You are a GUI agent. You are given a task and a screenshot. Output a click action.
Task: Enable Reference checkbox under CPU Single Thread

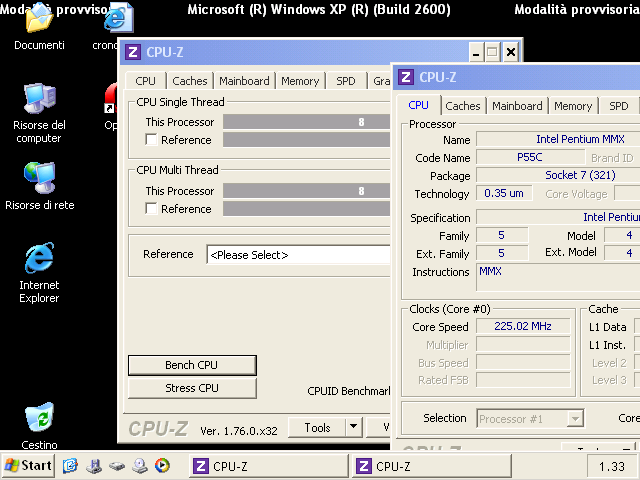click(152, 140)
